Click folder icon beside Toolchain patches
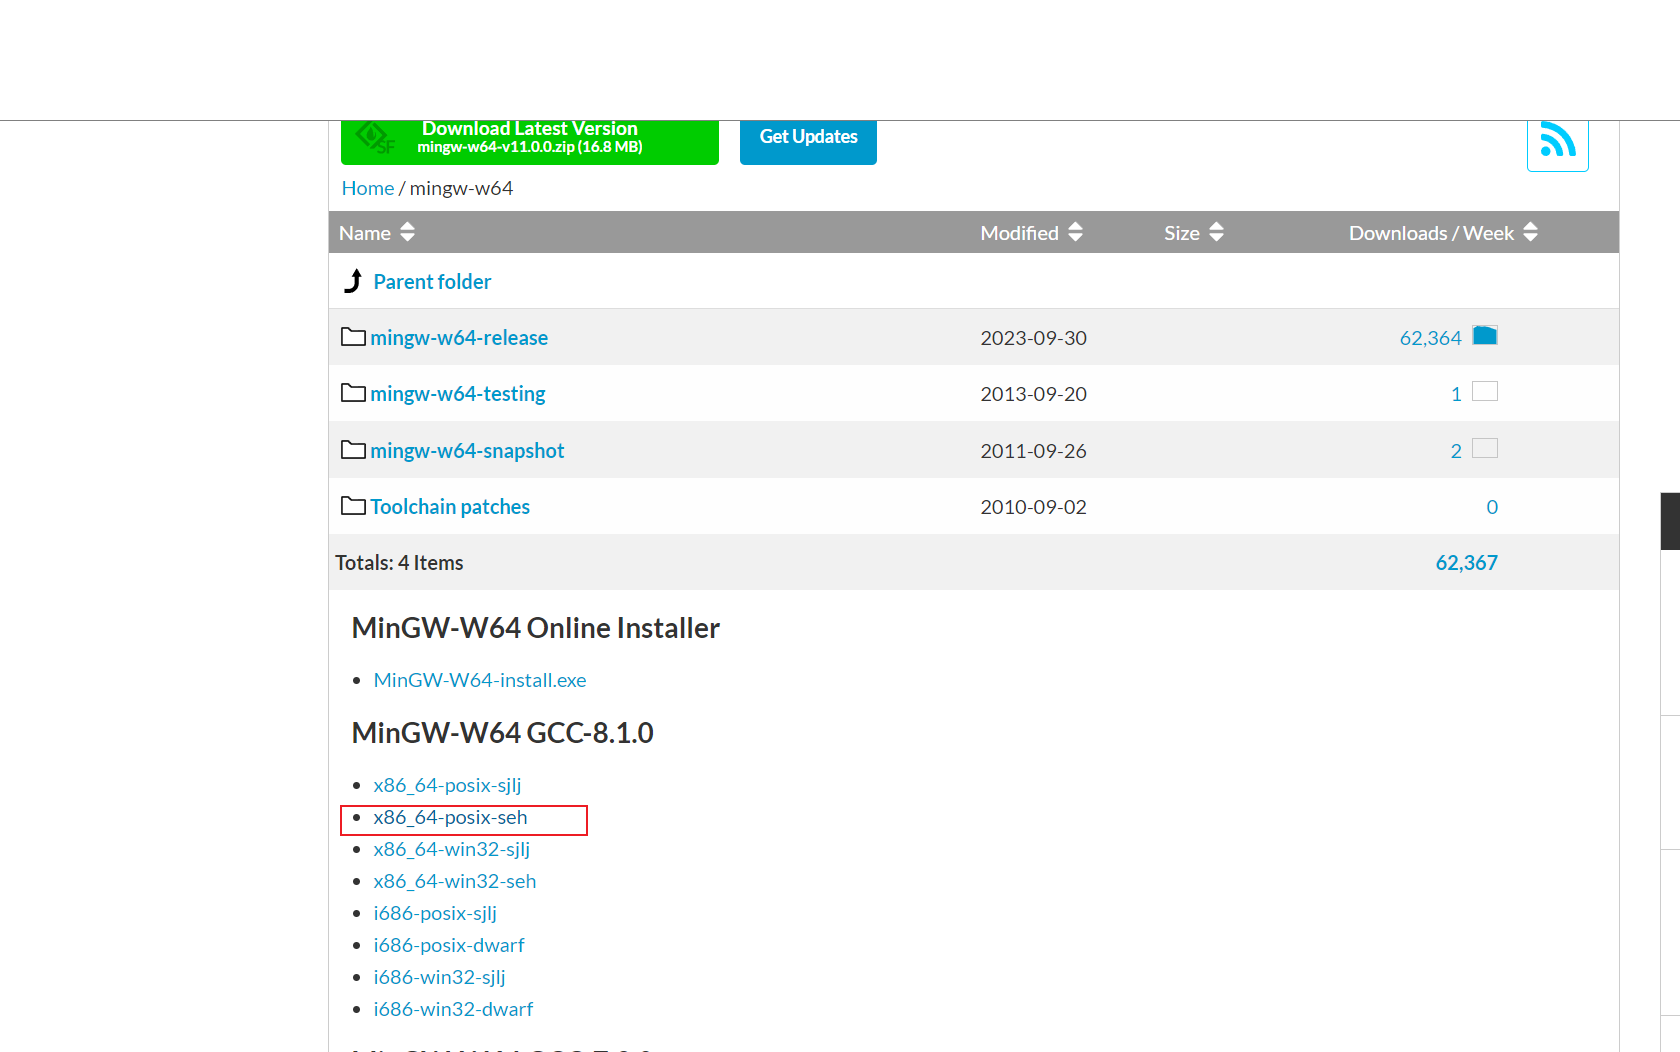Image resolution: width=1680 pixels, height=1052 pixels. point(353,506)
